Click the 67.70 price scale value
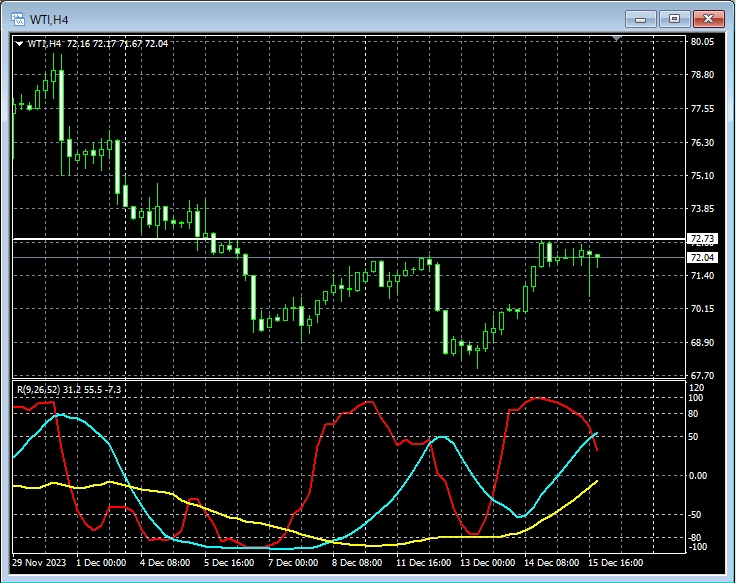The image size is (737, 583). (x=701, y=376)
